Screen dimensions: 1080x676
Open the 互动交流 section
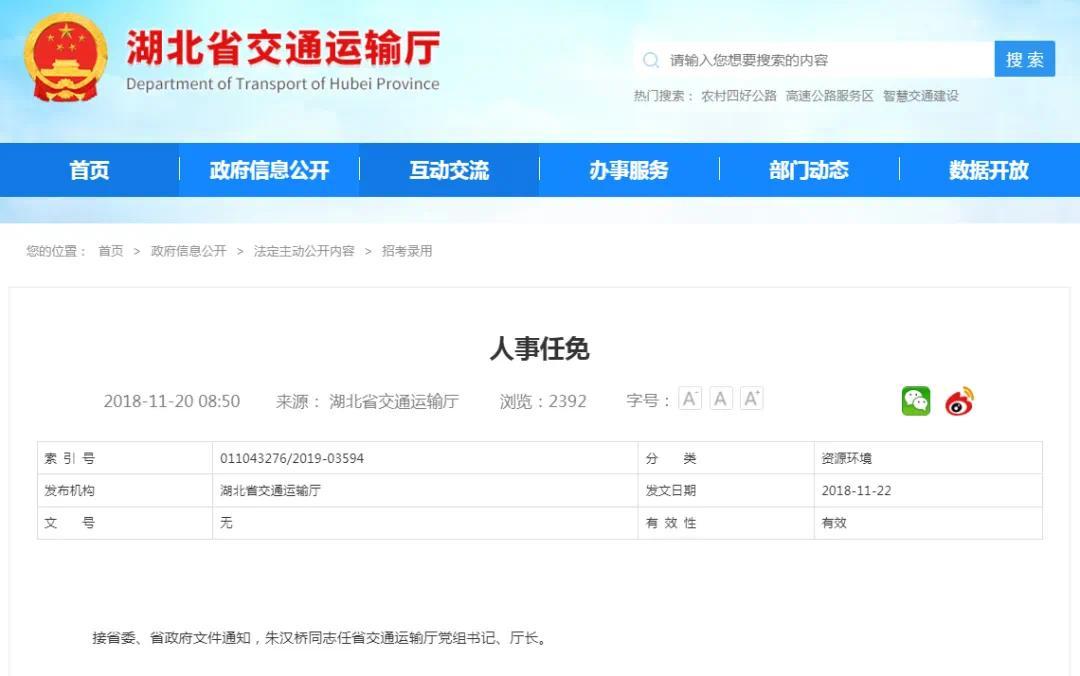448,170
